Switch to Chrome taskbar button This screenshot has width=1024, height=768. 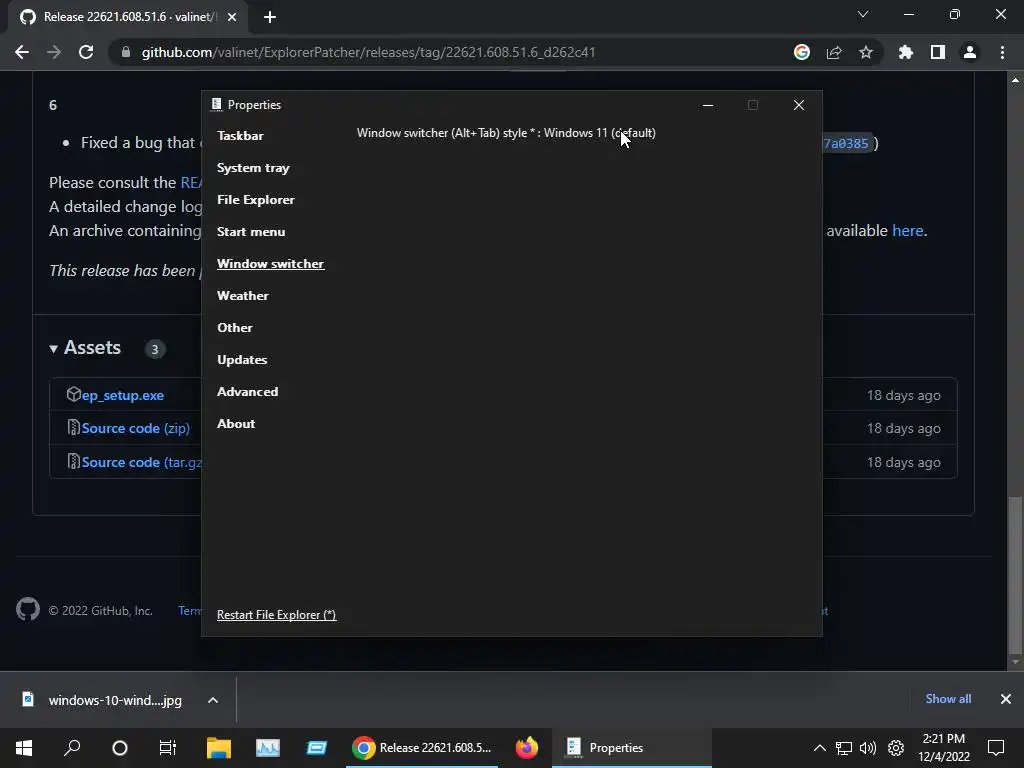tap(422, 748)
